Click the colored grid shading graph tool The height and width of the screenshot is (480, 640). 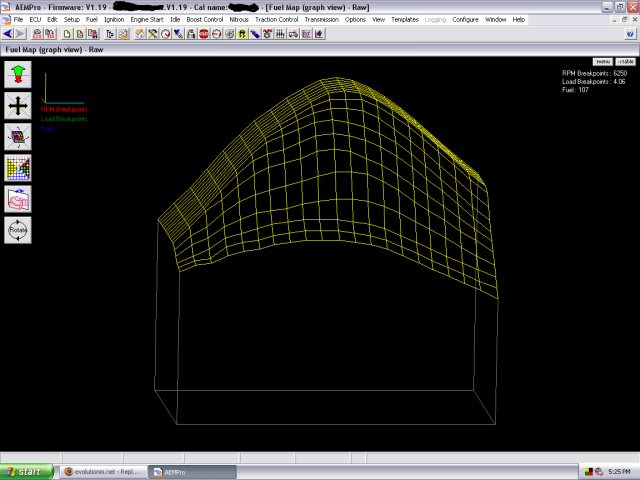click(18, 168)
